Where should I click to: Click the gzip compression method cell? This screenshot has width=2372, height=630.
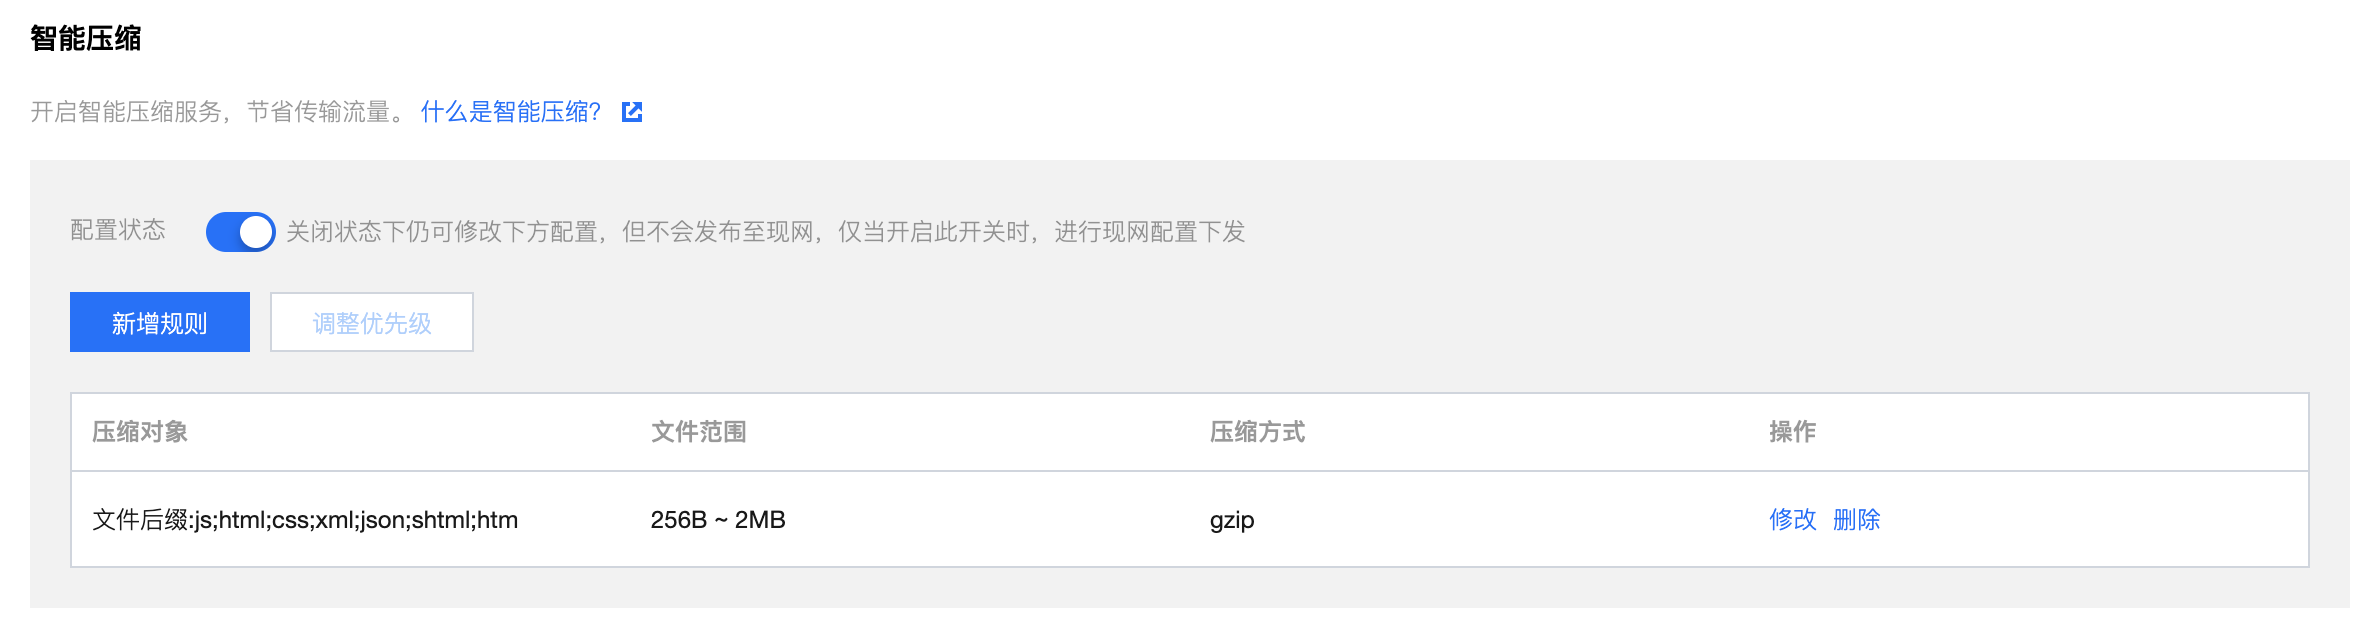tap(1232, 521)
